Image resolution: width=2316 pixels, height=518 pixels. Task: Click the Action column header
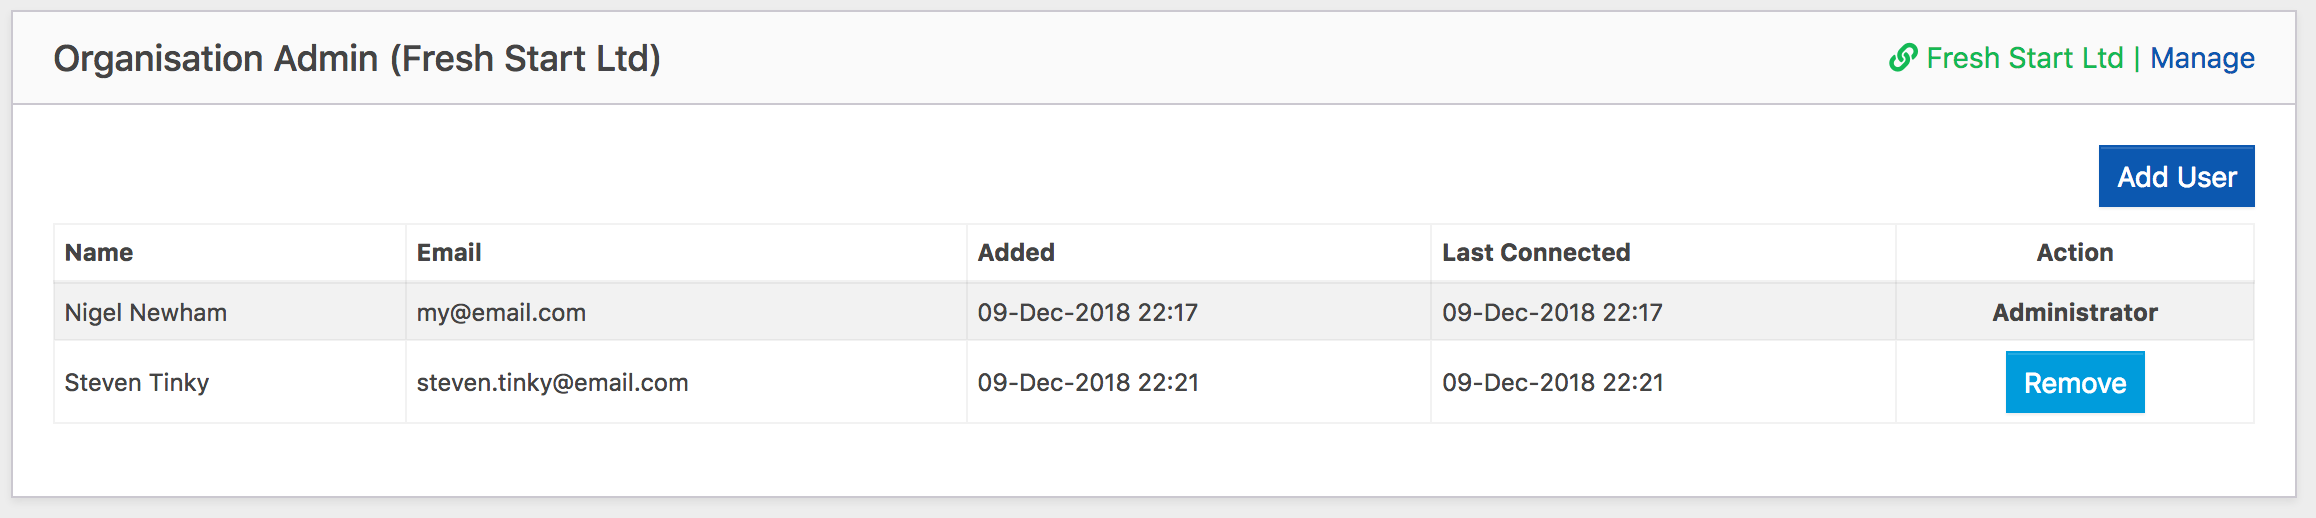coord(2075,252)
